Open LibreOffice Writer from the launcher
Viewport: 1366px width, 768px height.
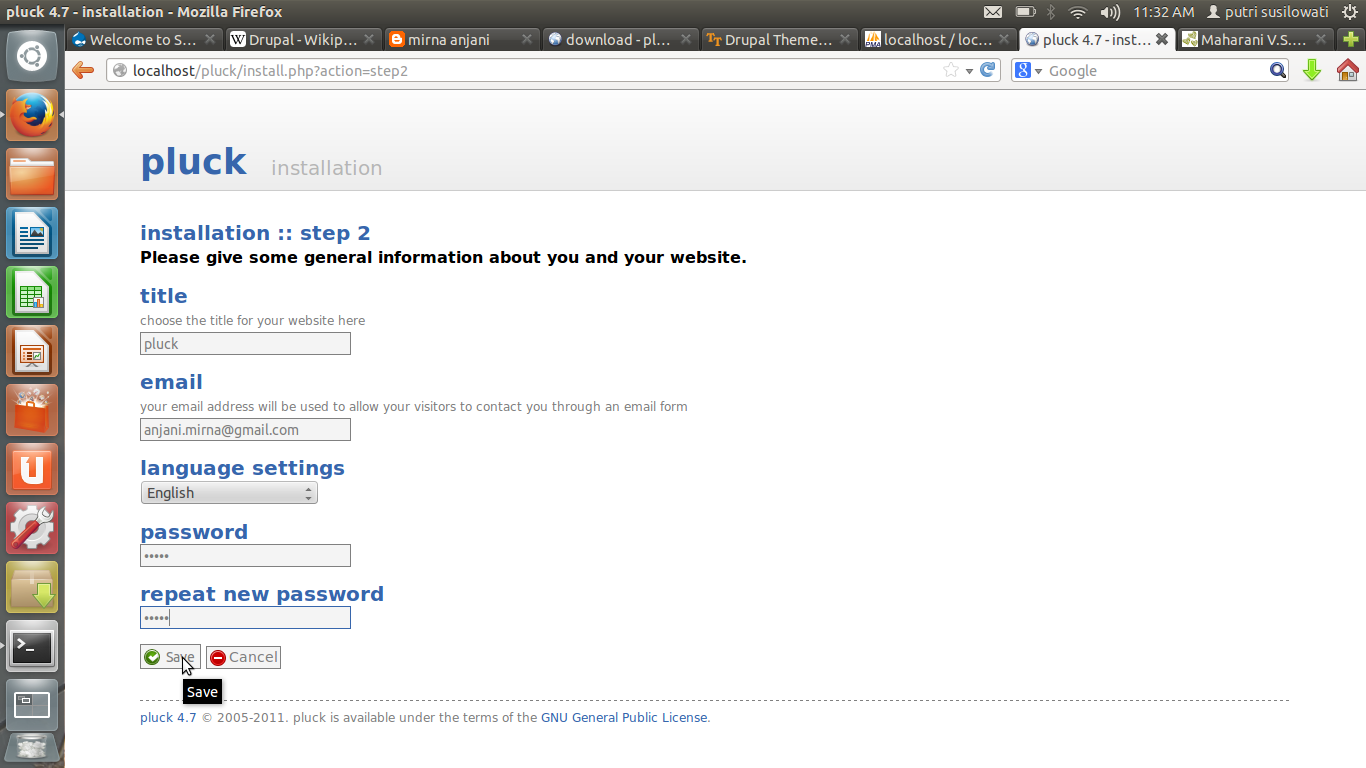point(32,233)
